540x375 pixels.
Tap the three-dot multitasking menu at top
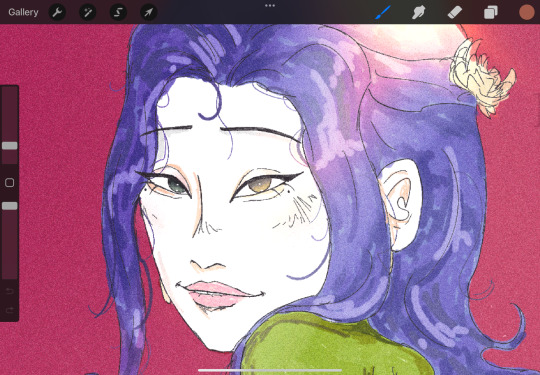(270, 6)
